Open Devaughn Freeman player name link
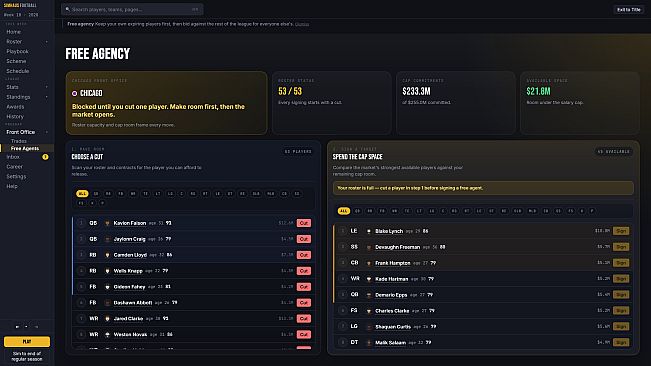 (x=397, y=247)
